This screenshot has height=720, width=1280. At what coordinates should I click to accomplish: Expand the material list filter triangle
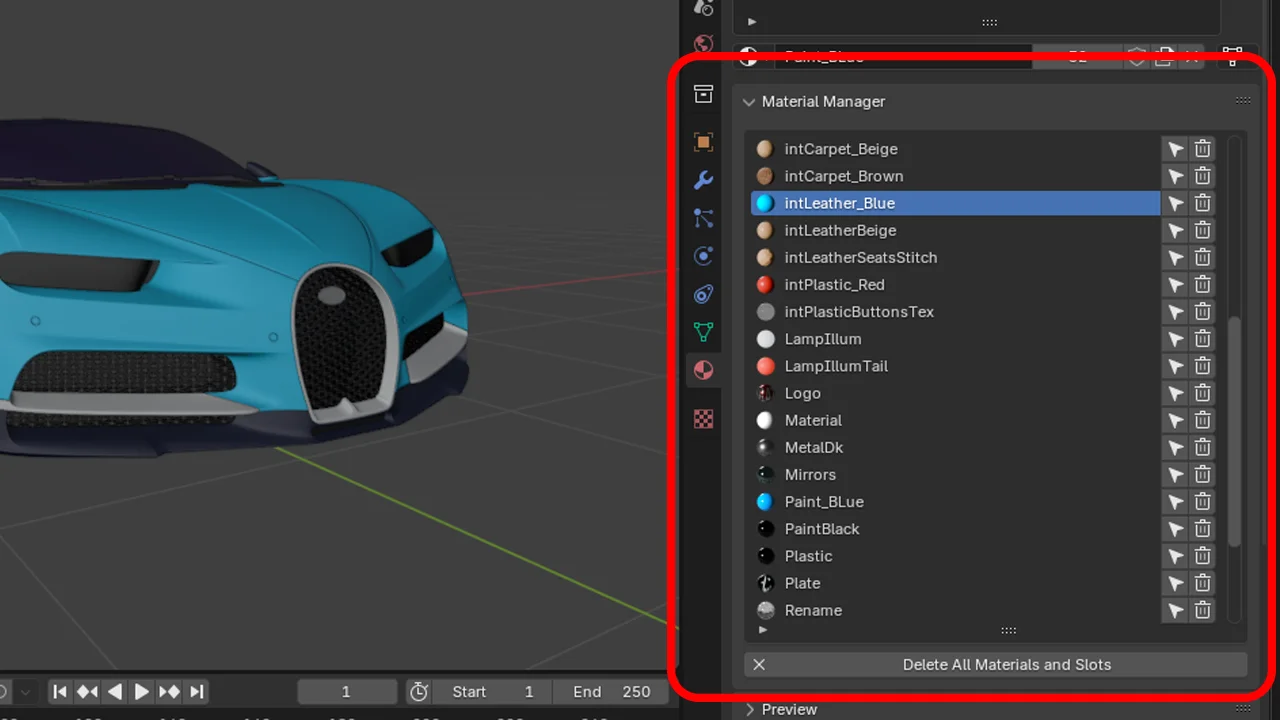click(763, 630)
